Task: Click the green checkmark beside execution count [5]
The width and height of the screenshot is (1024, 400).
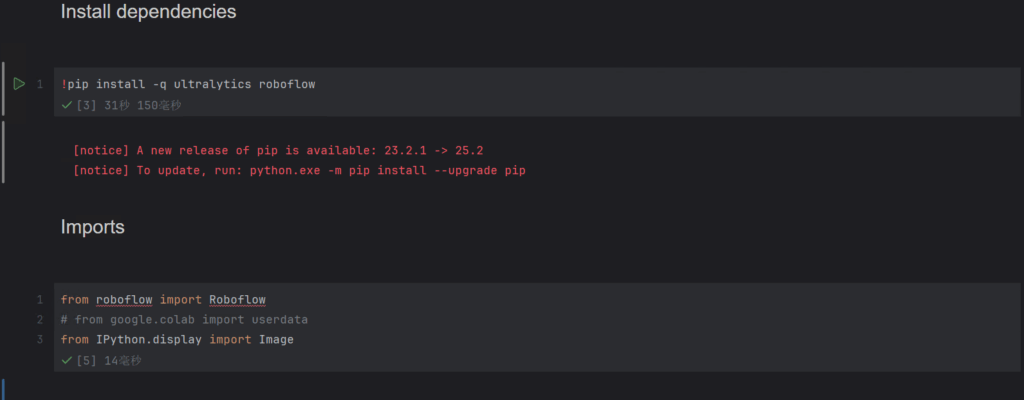Action: click(x=66, y=360)
